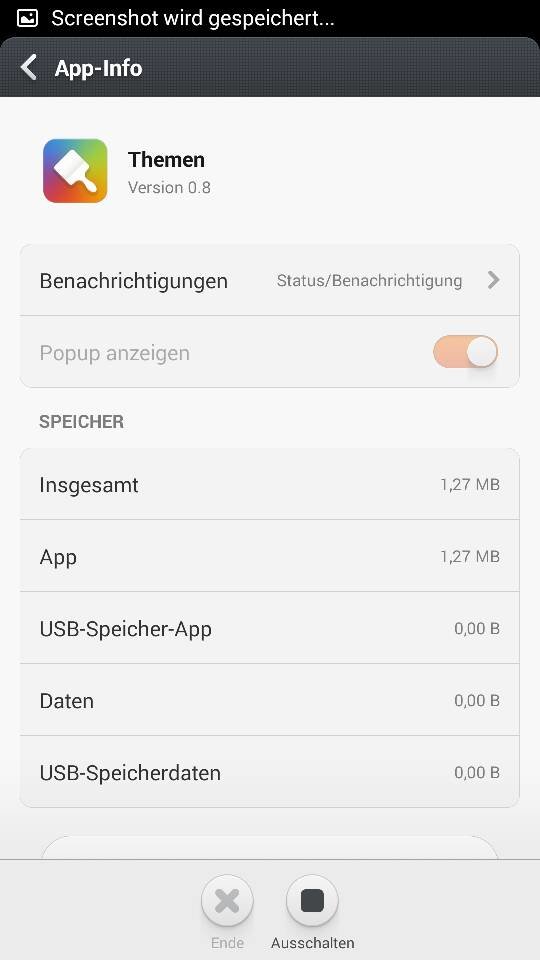540x960 pixels.
Task: Open Benachrichtigungen via the chevron arrow
Action: tap(493, 280)
